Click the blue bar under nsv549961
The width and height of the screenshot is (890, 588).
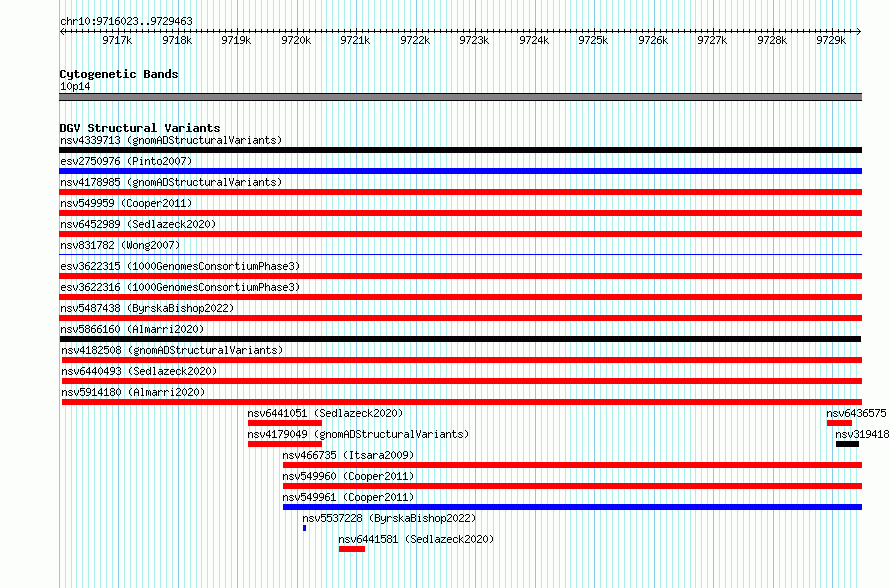[573, 507]
